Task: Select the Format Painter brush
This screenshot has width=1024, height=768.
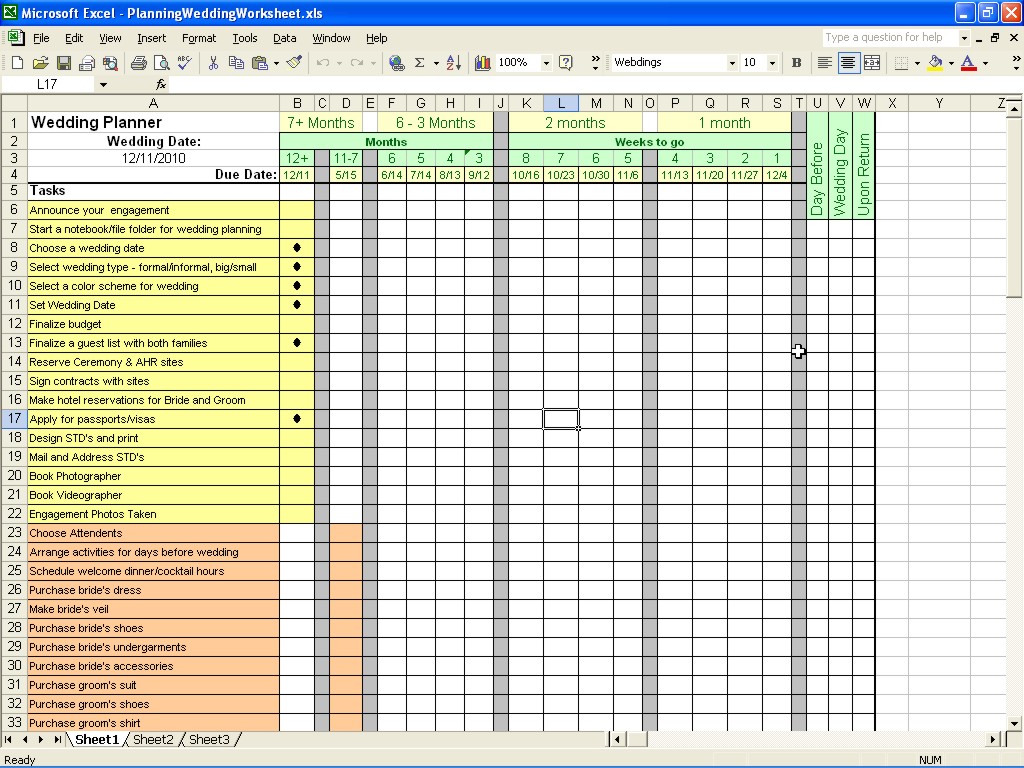Action: [293, 63]
